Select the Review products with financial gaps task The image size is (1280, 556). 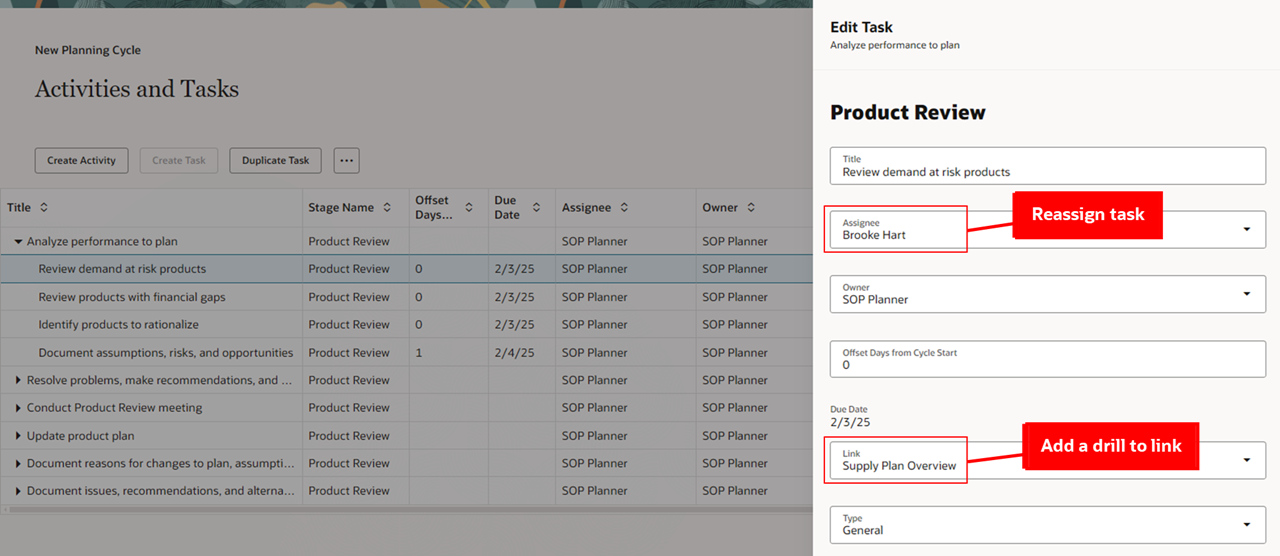tap(132, 297)
